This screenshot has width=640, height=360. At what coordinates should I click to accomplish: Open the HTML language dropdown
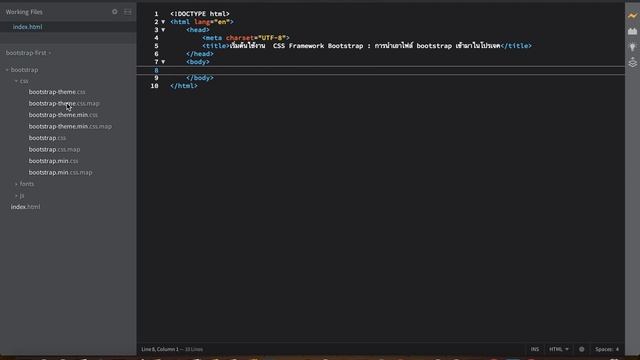point(558,349)
